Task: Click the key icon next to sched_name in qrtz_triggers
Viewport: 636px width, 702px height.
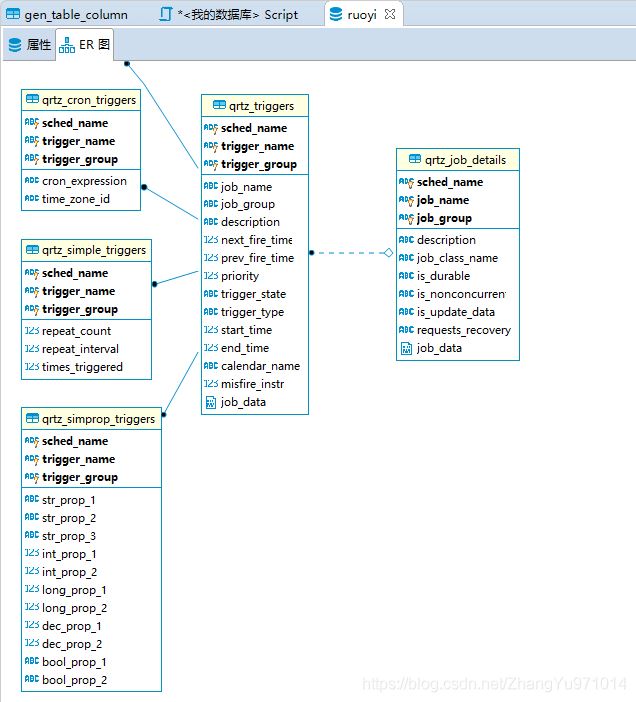Action: [210, 128]
